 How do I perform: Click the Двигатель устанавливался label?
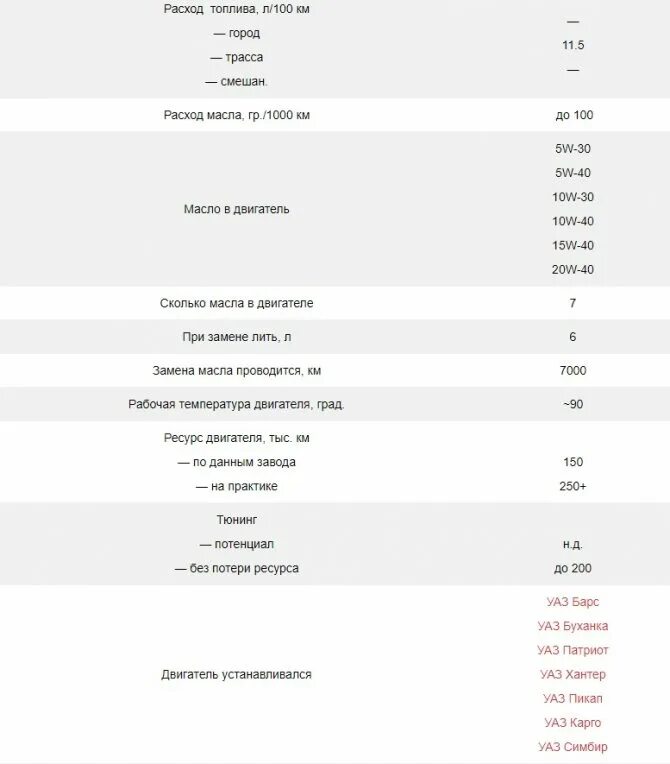(x=236, y=674)
